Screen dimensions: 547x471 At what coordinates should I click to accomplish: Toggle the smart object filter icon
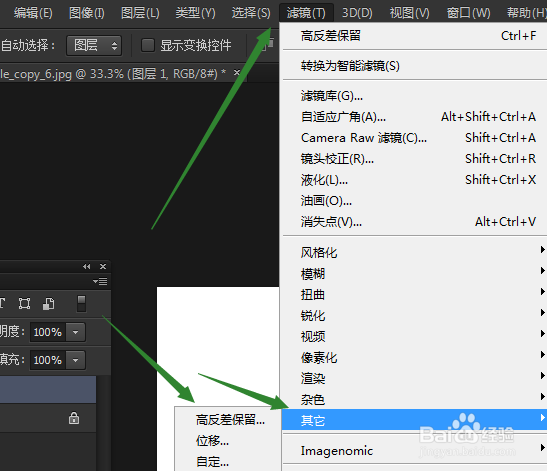48,304
